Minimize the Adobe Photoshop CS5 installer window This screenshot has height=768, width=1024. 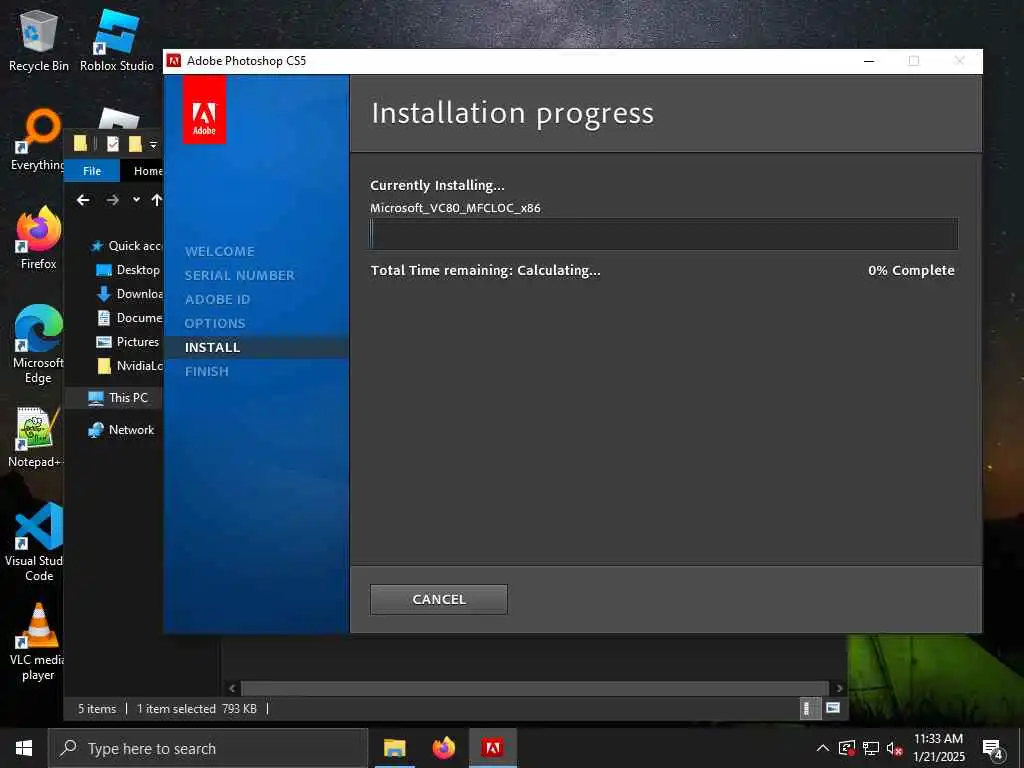(x=869, y=61)
